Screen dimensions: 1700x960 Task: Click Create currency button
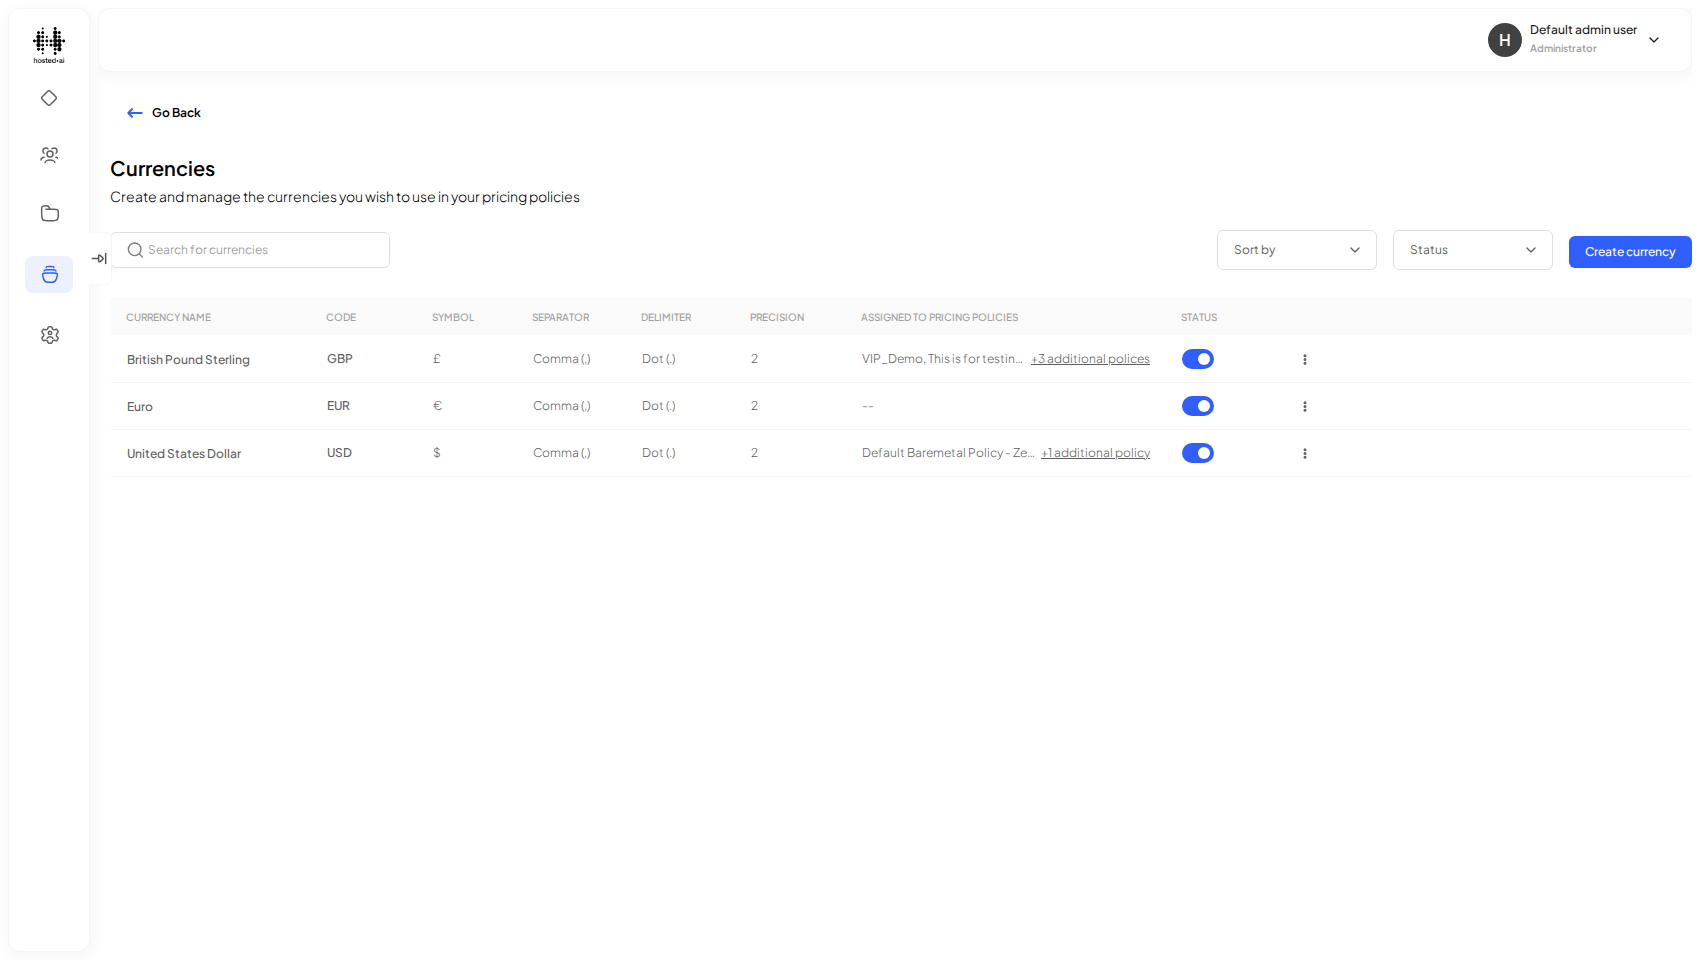tap(1630, 252)
